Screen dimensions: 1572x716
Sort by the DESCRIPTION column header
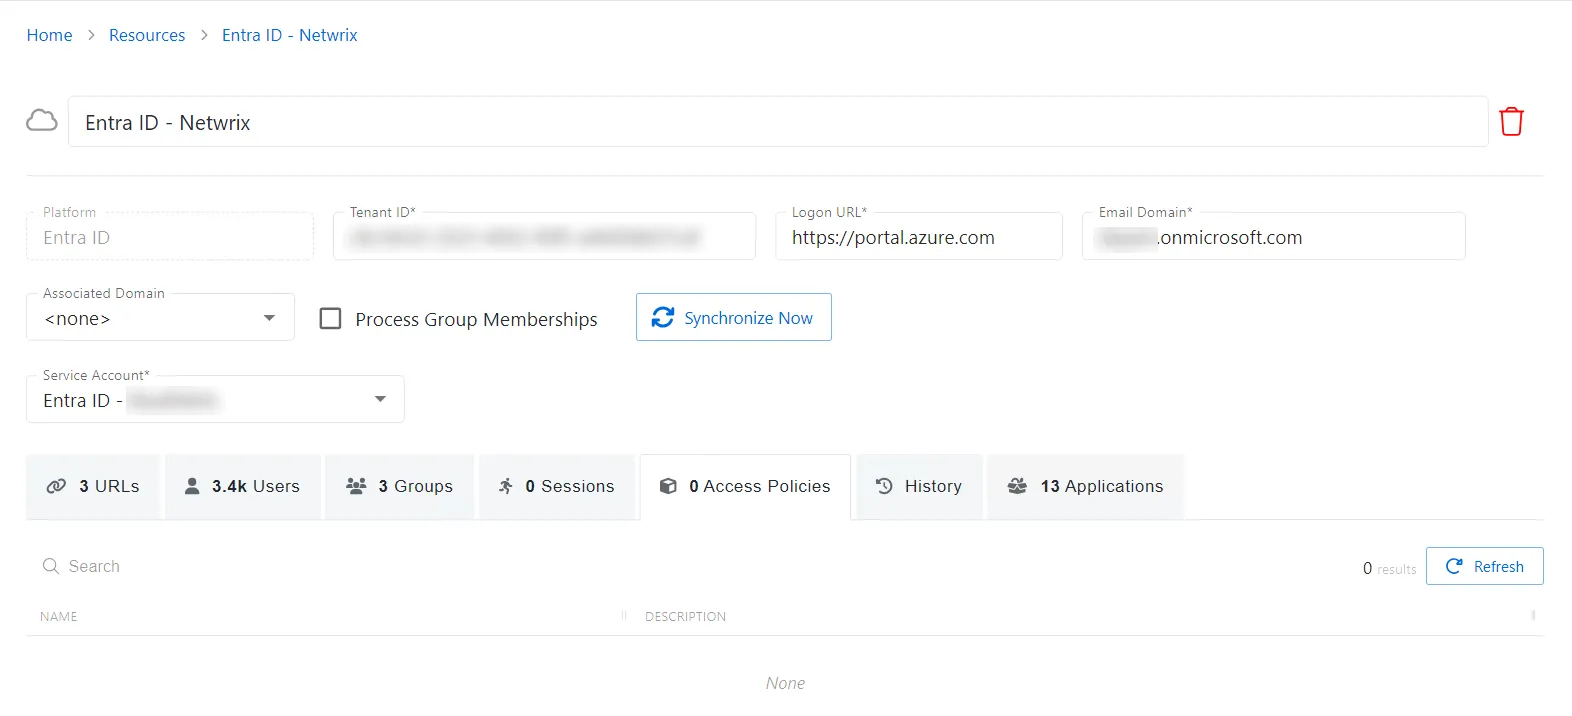coord(686,616)
